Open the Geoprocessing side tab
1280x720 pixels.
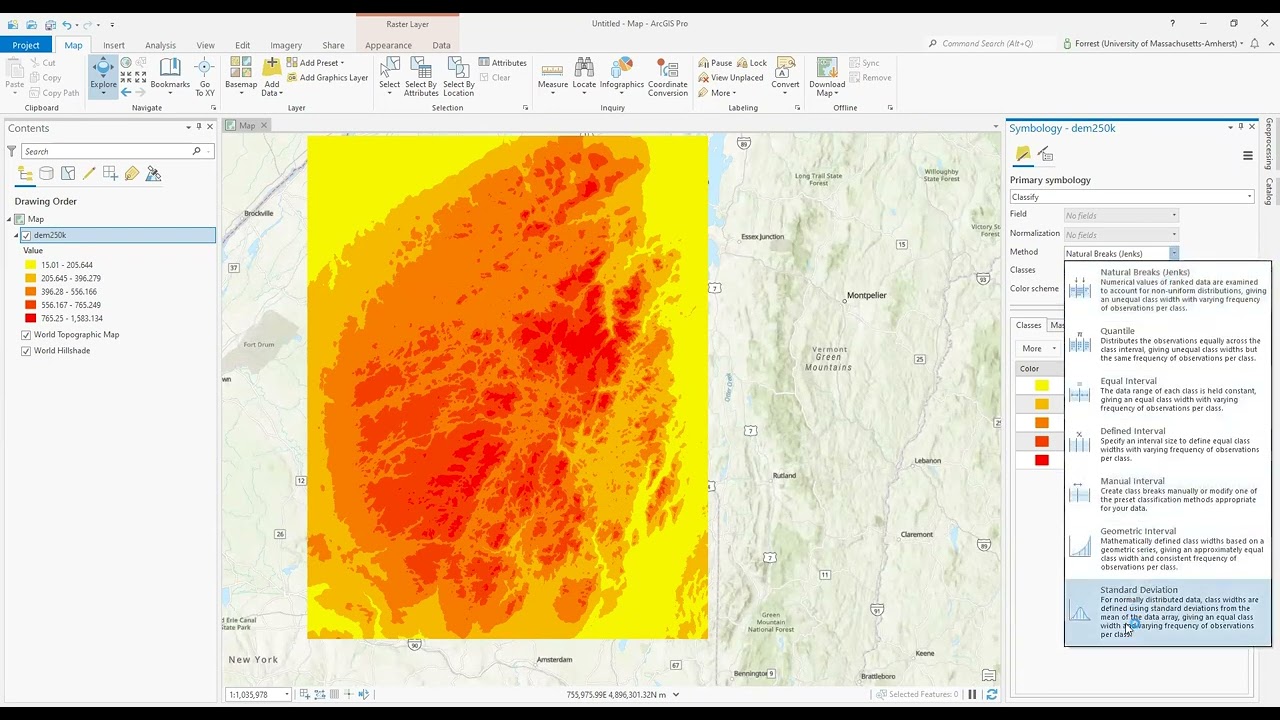pos(1269,144)
